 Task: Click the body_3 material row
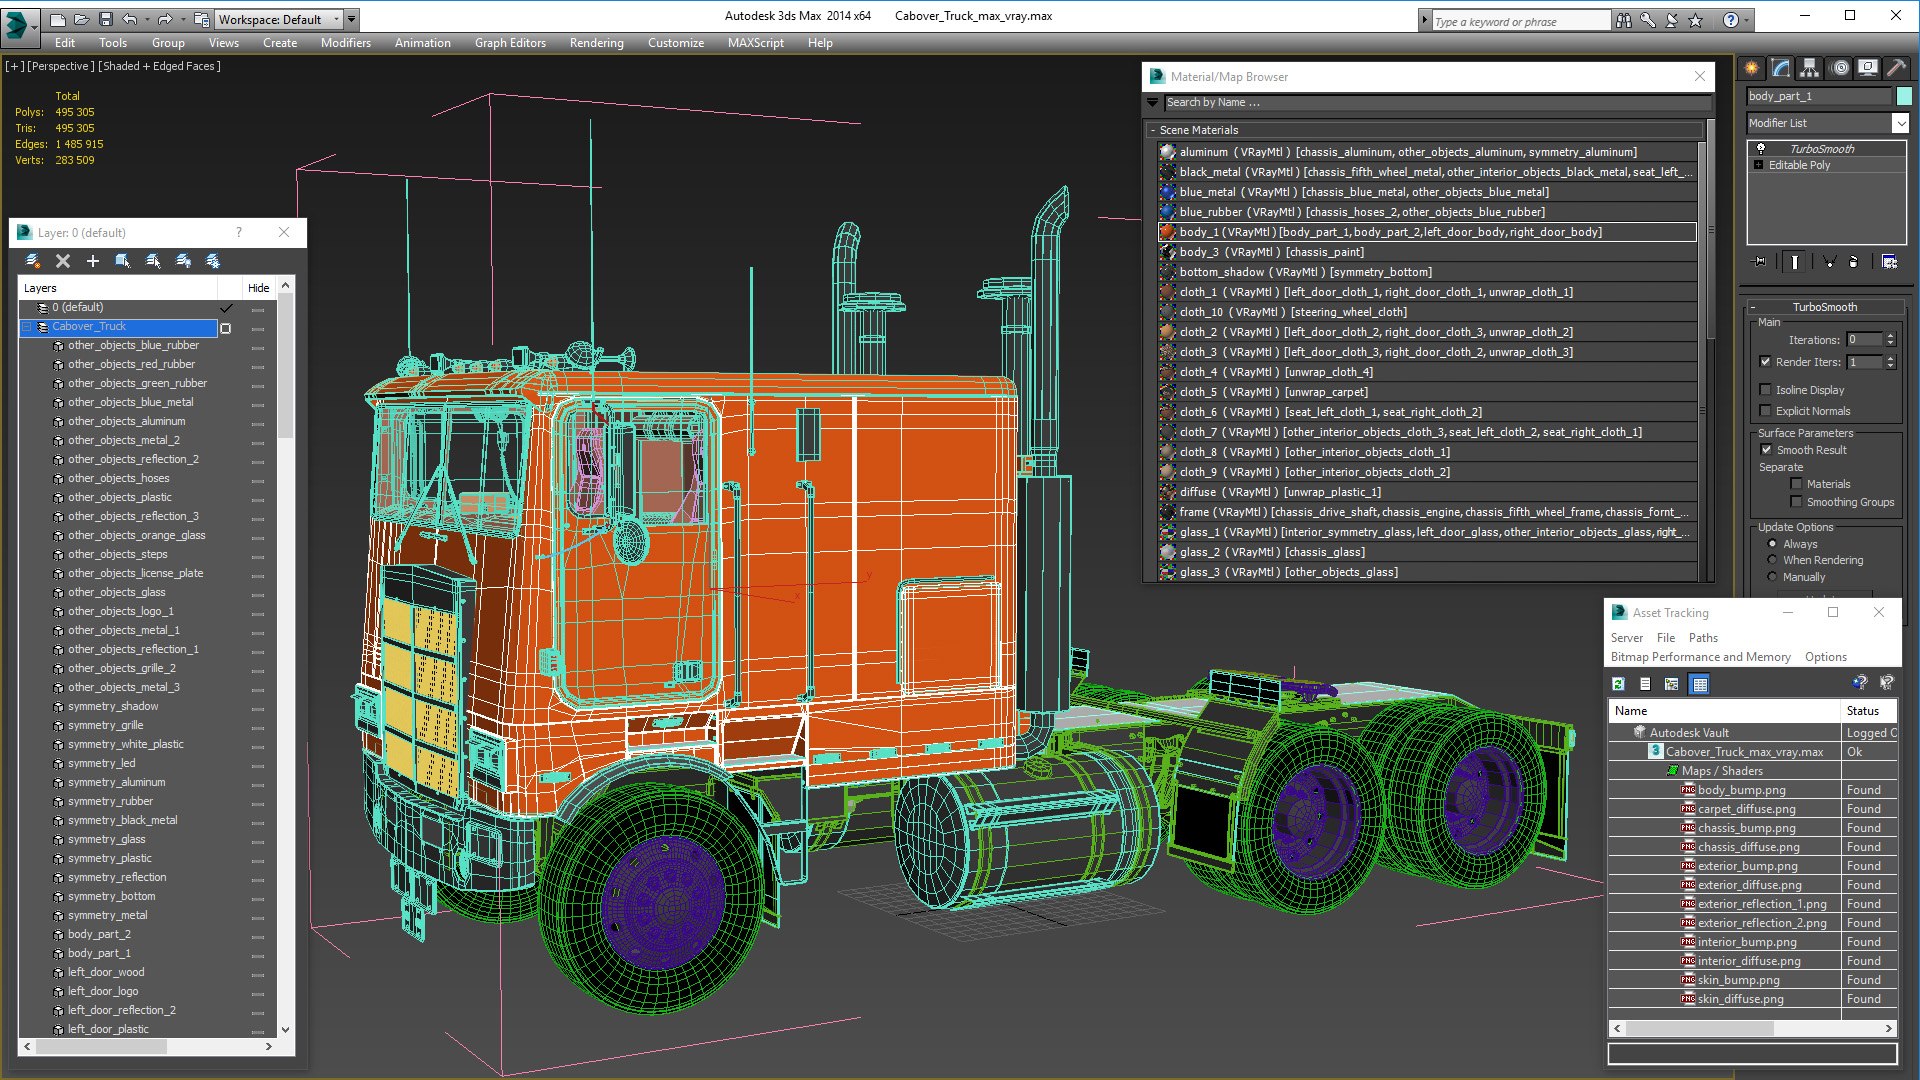click(1427, 252)
